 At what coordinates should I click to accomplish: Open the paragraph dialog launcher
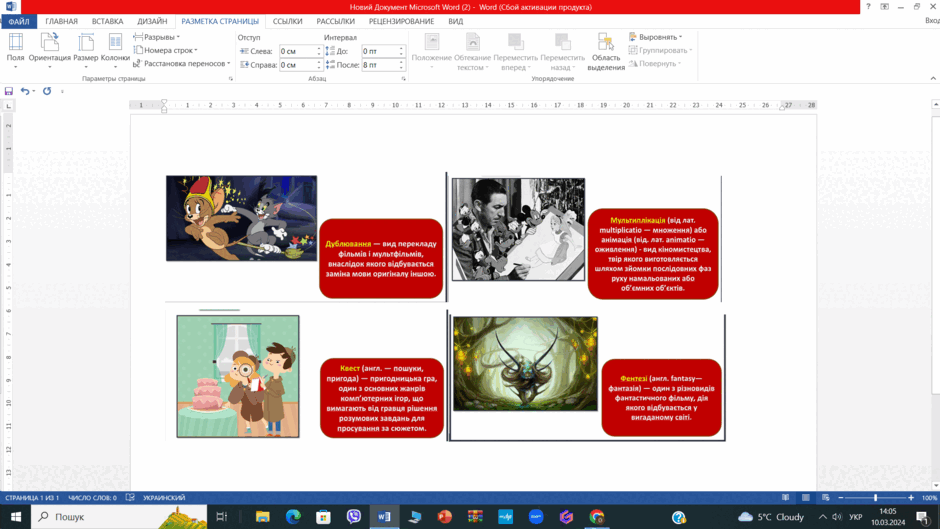pyautogui.click(x=403, y=79)
